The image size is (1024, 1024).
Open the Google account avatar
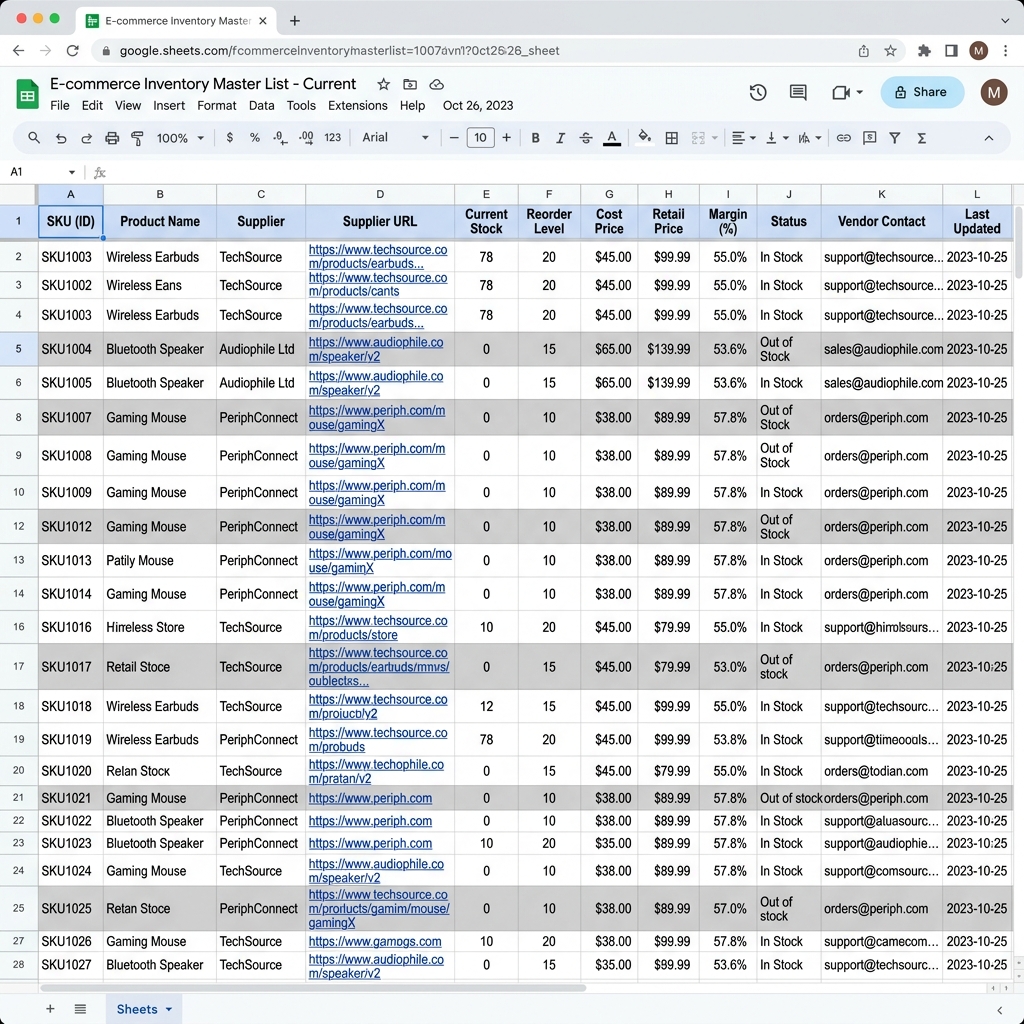[x=993, y=92]
